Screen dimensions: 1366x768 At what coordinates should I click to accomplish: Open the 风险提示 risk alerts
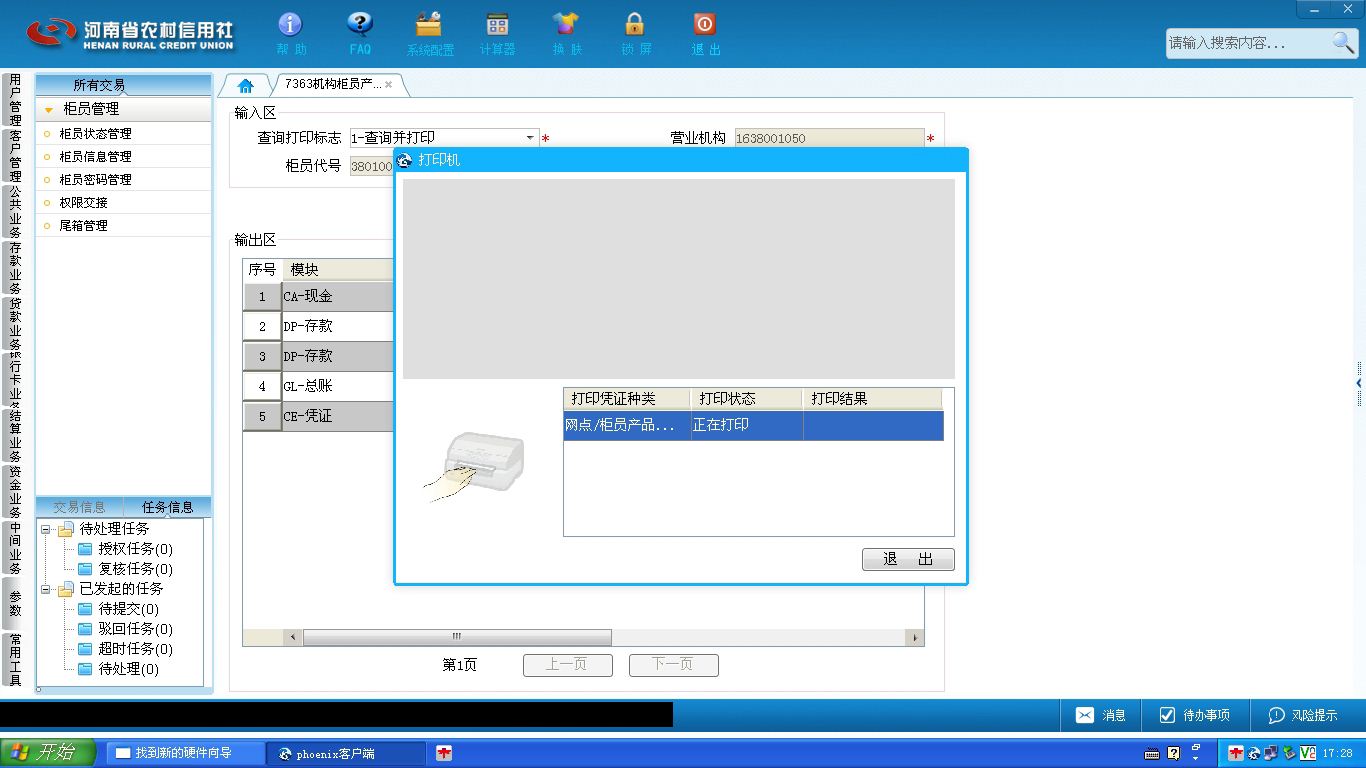(1303, 715)
